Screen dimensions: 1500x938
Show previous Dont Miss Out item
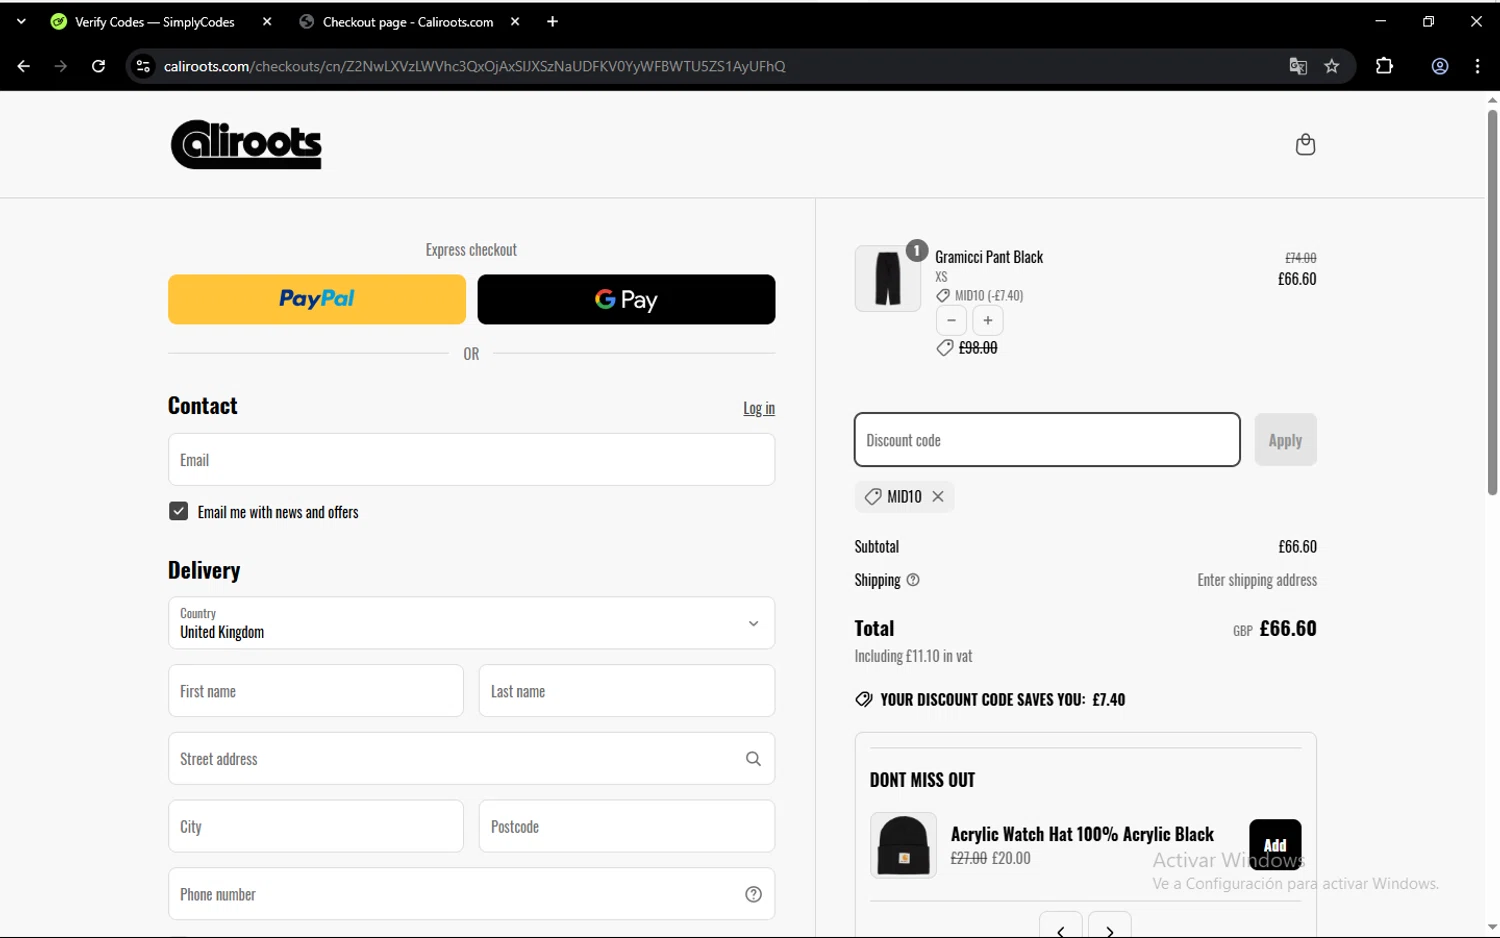(x=1060, y=926)
